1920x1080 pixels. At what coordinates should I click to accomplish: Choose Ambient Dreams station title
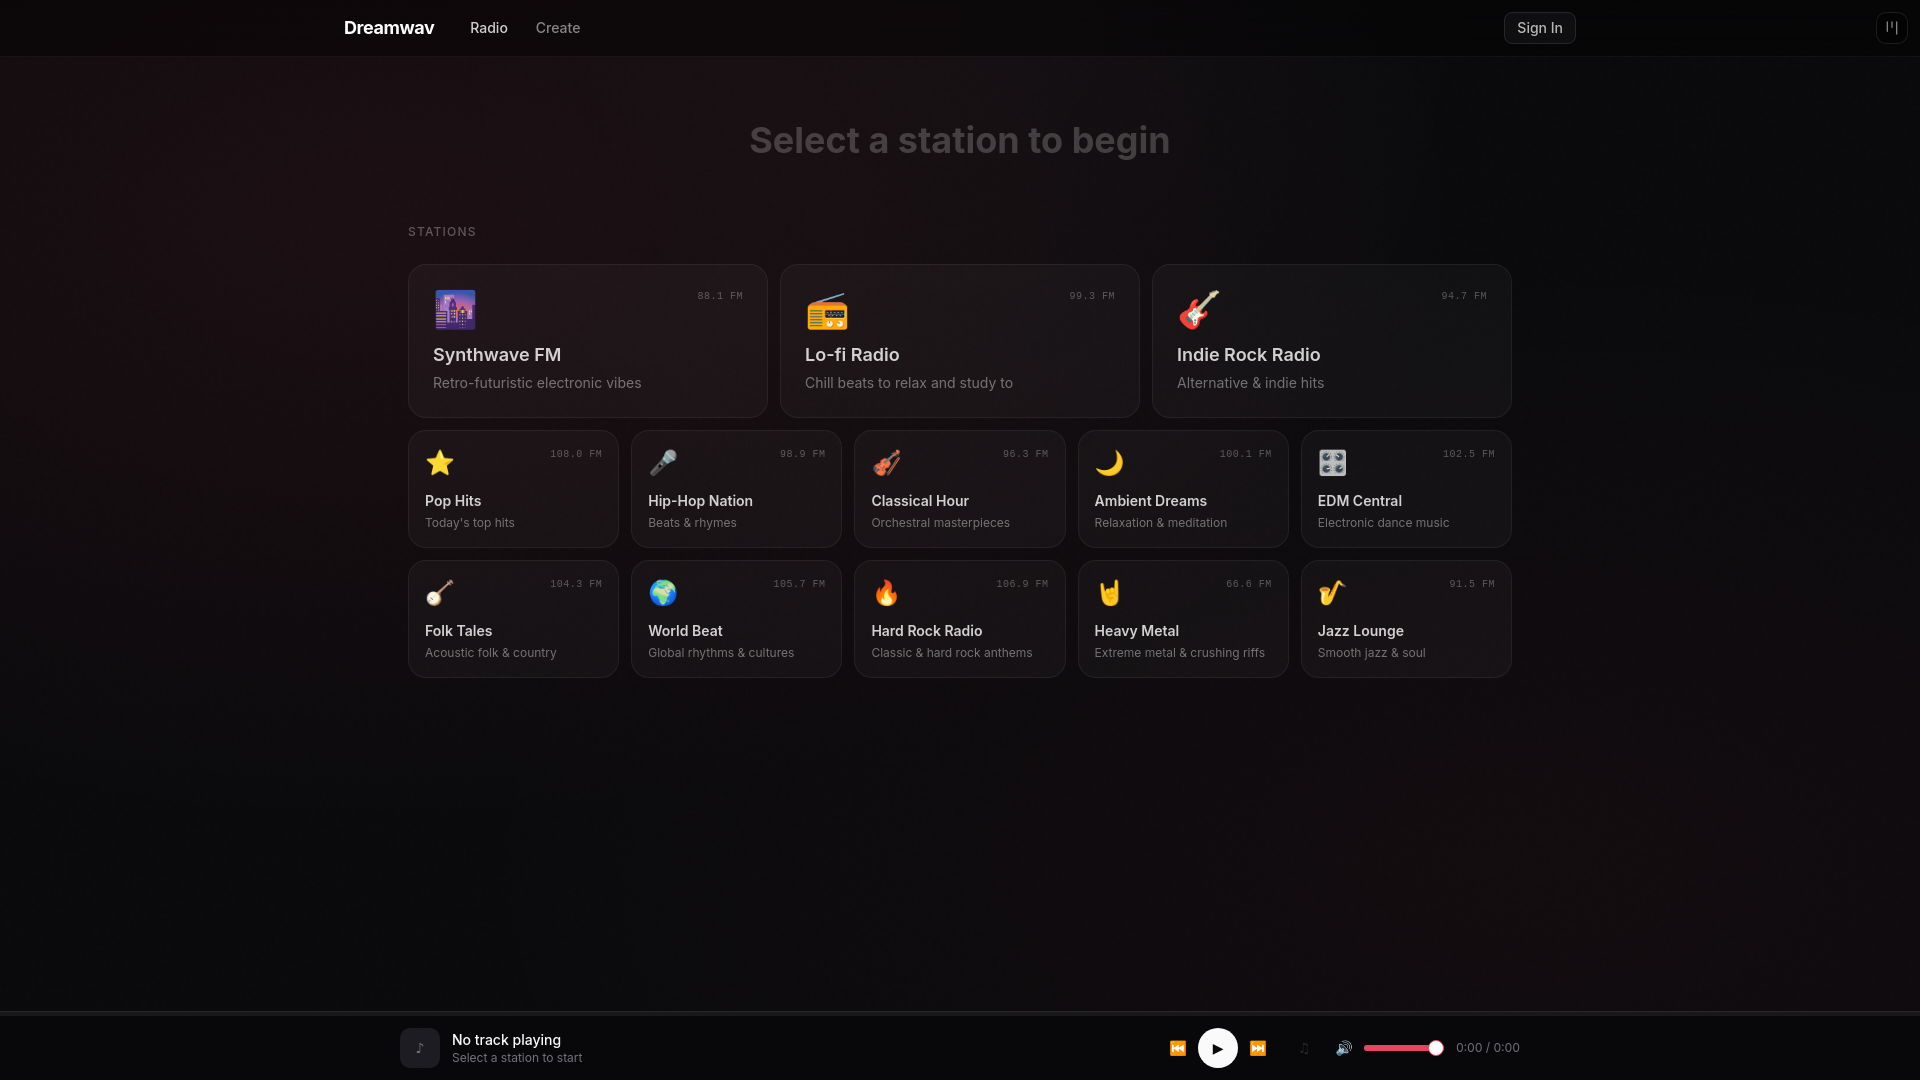click(1151, 501)
